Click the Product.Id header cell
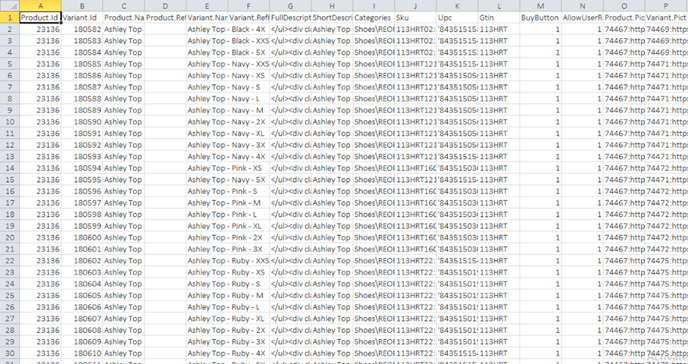Screen dimensions: 688x364 [x=40, y=18]
